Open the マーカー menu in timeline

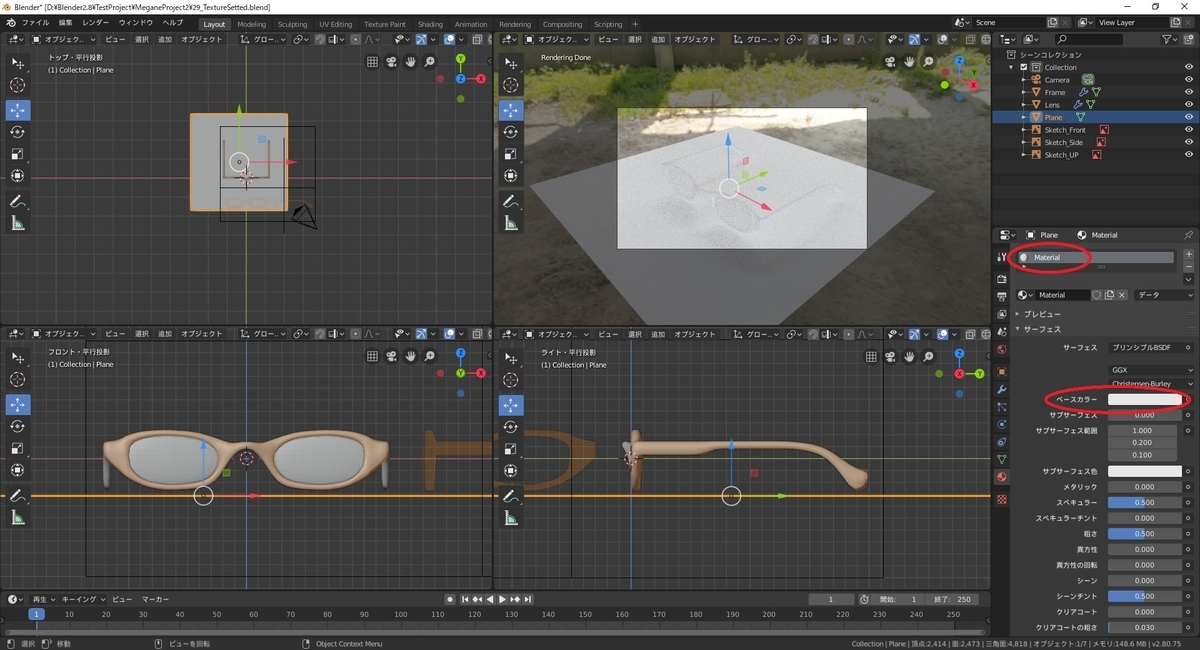point(155,599)
